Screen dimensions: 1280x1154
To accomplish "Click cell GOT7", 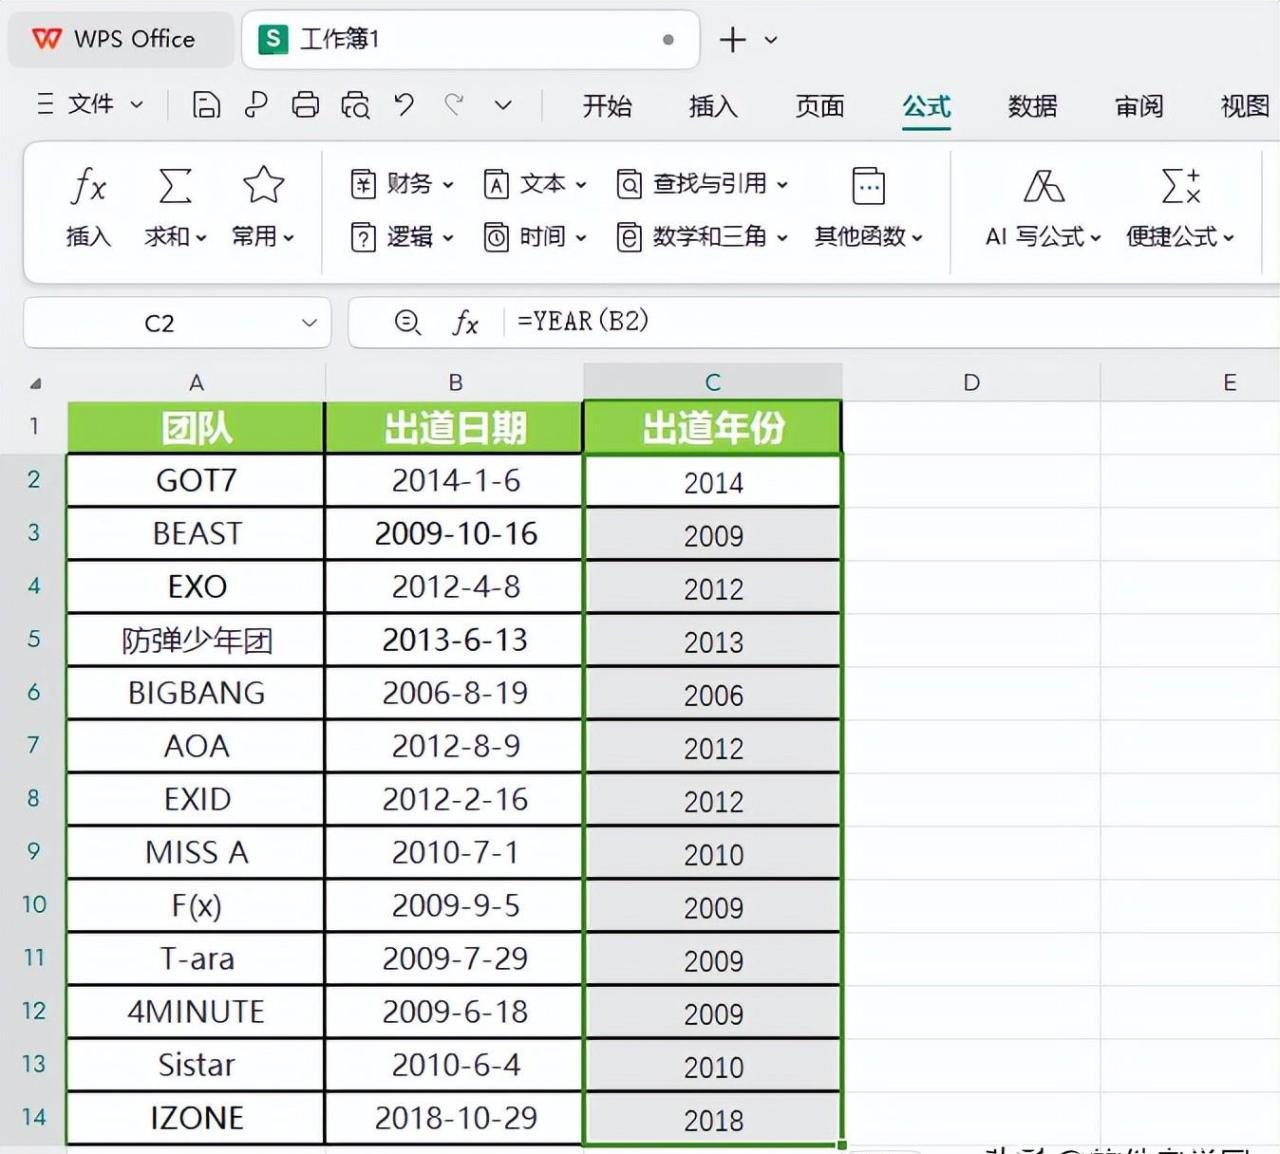I will pyautogui.click(x=196, y=481).
